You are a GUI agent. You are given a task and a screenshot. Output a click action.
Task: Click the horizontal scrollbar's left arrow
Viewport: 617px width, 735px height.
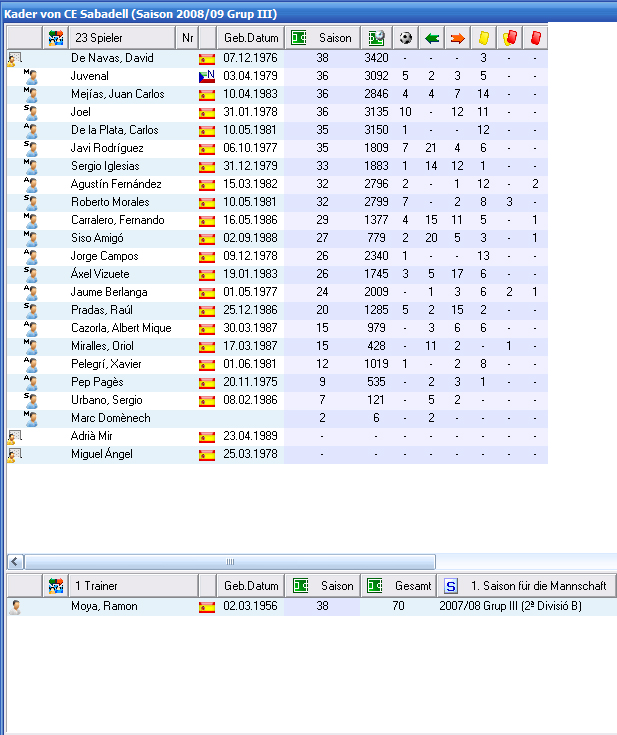pyautogui.click(x=14, y=562)
